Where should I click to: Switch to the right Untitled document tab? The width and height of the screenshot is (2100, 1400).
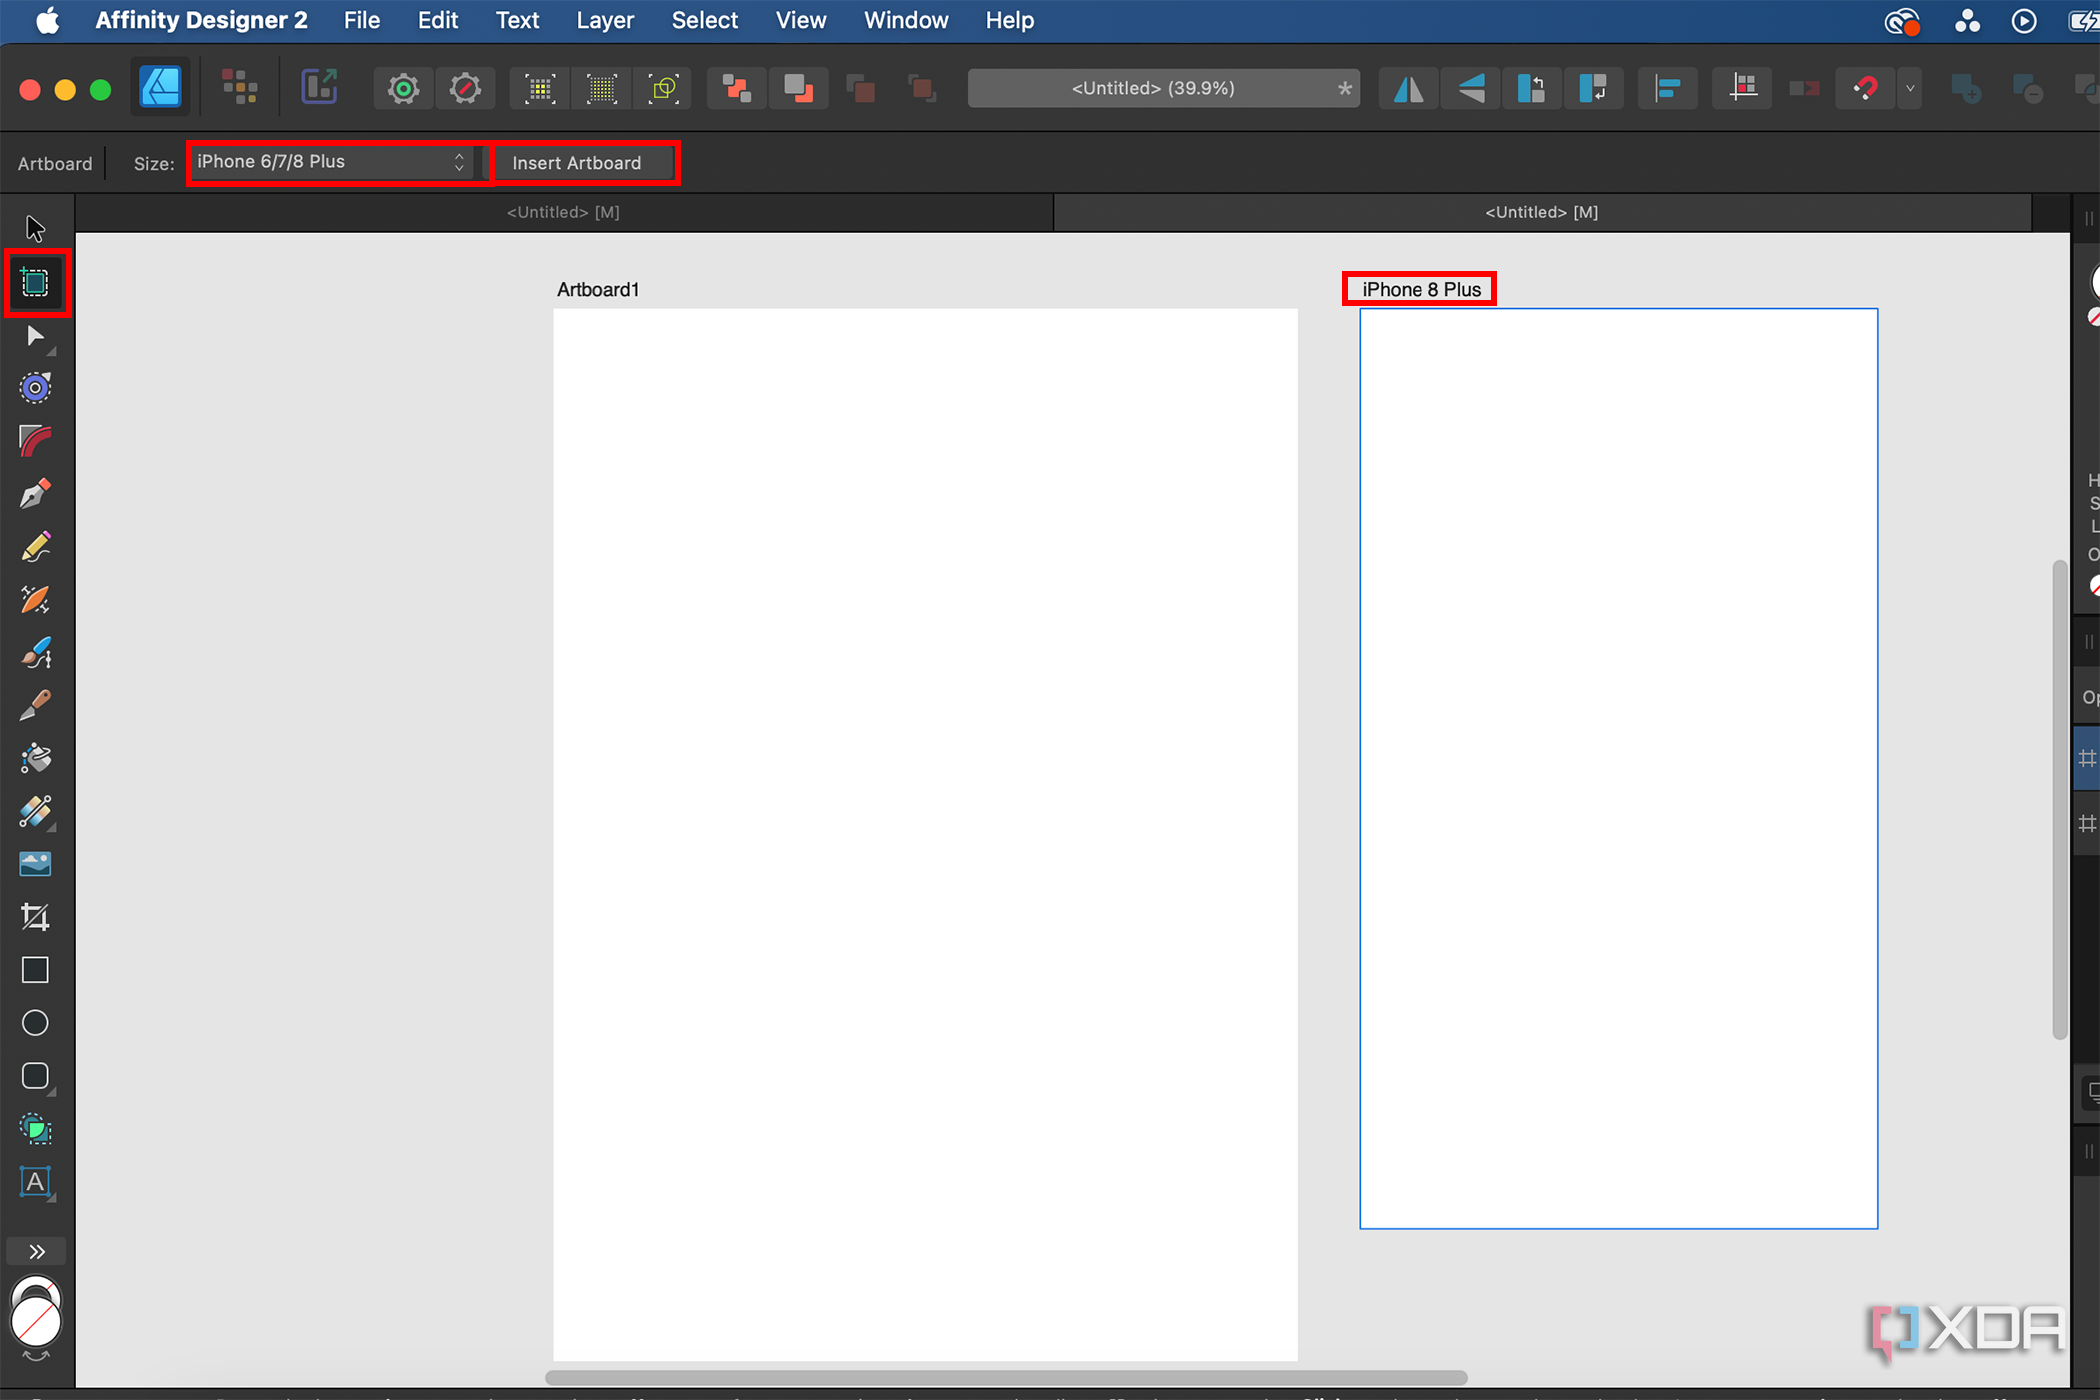[1542, 212]
